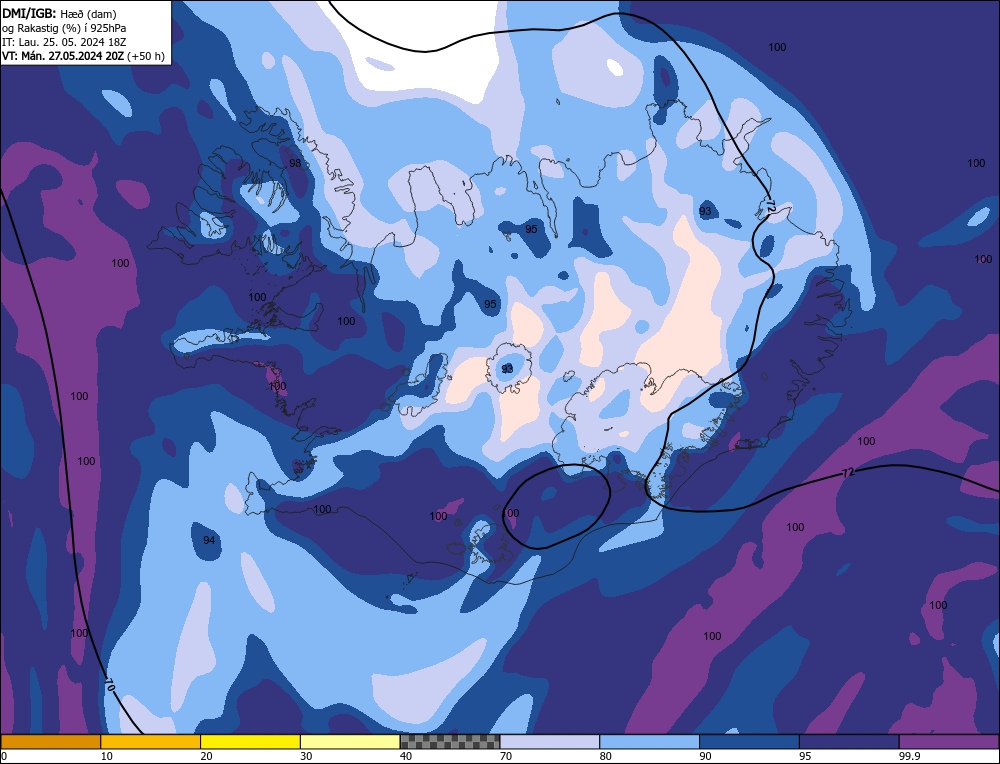The height and width of the screenshot is (764, 1000).
Task: Click the 'DMI/IGB: Hæð (dam)' title line
Action: (59, 13)
